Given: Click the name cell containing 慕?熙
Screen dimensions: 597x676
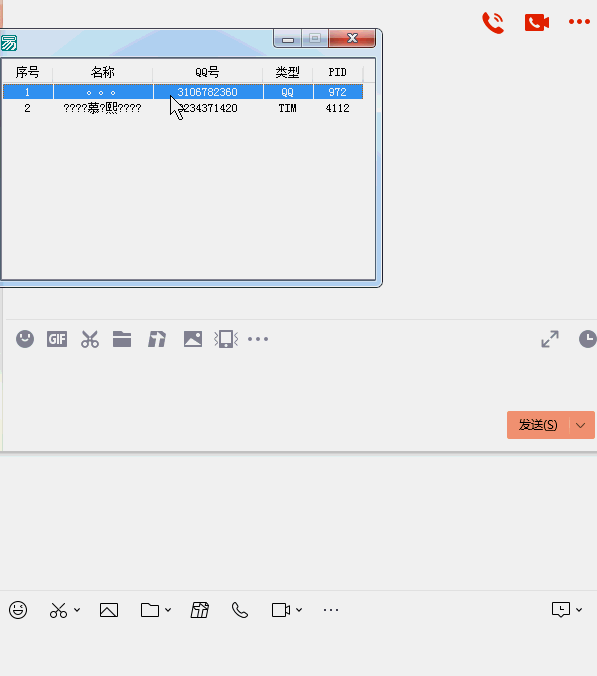Looking at the screenshot, I should (103, 108).
